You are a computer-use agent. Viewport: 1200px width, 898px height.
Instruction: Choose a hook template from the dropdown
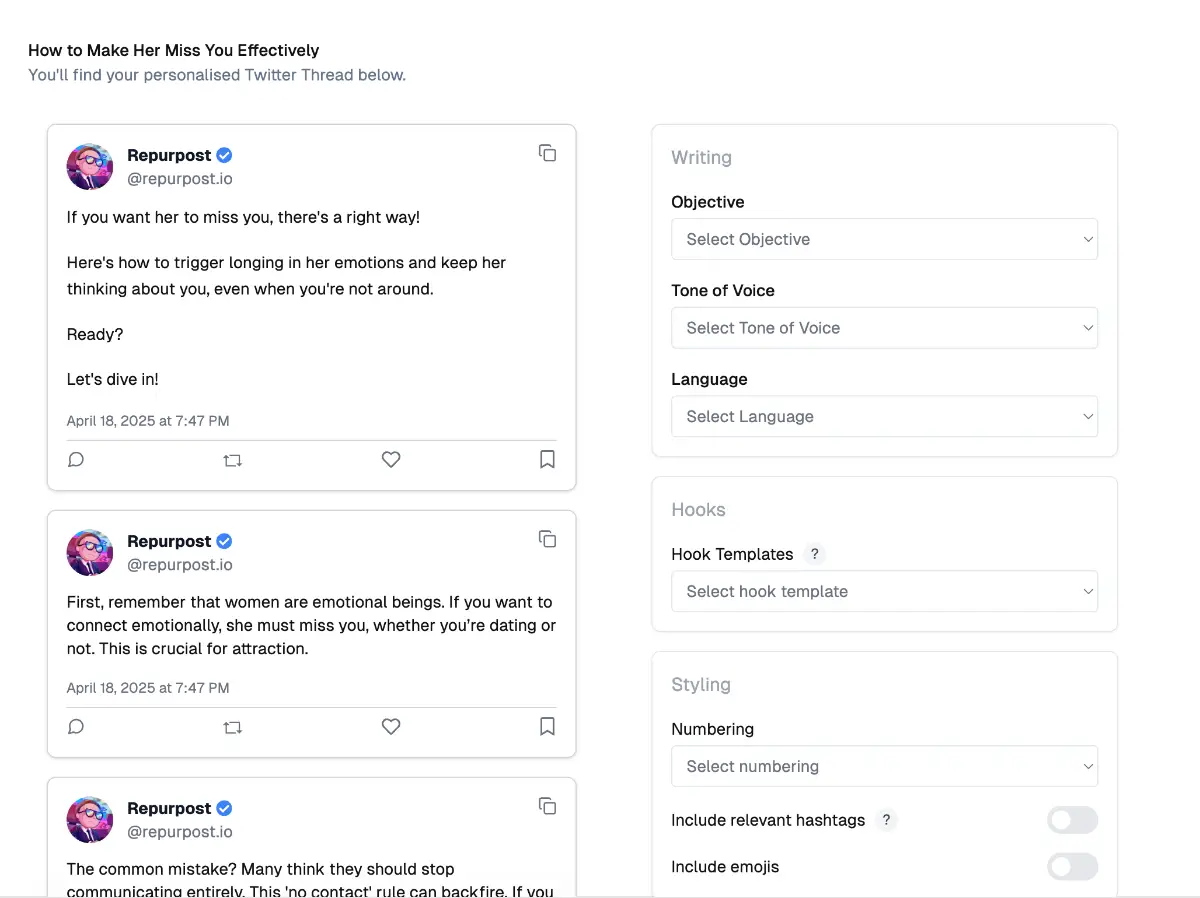click(884, 592)
